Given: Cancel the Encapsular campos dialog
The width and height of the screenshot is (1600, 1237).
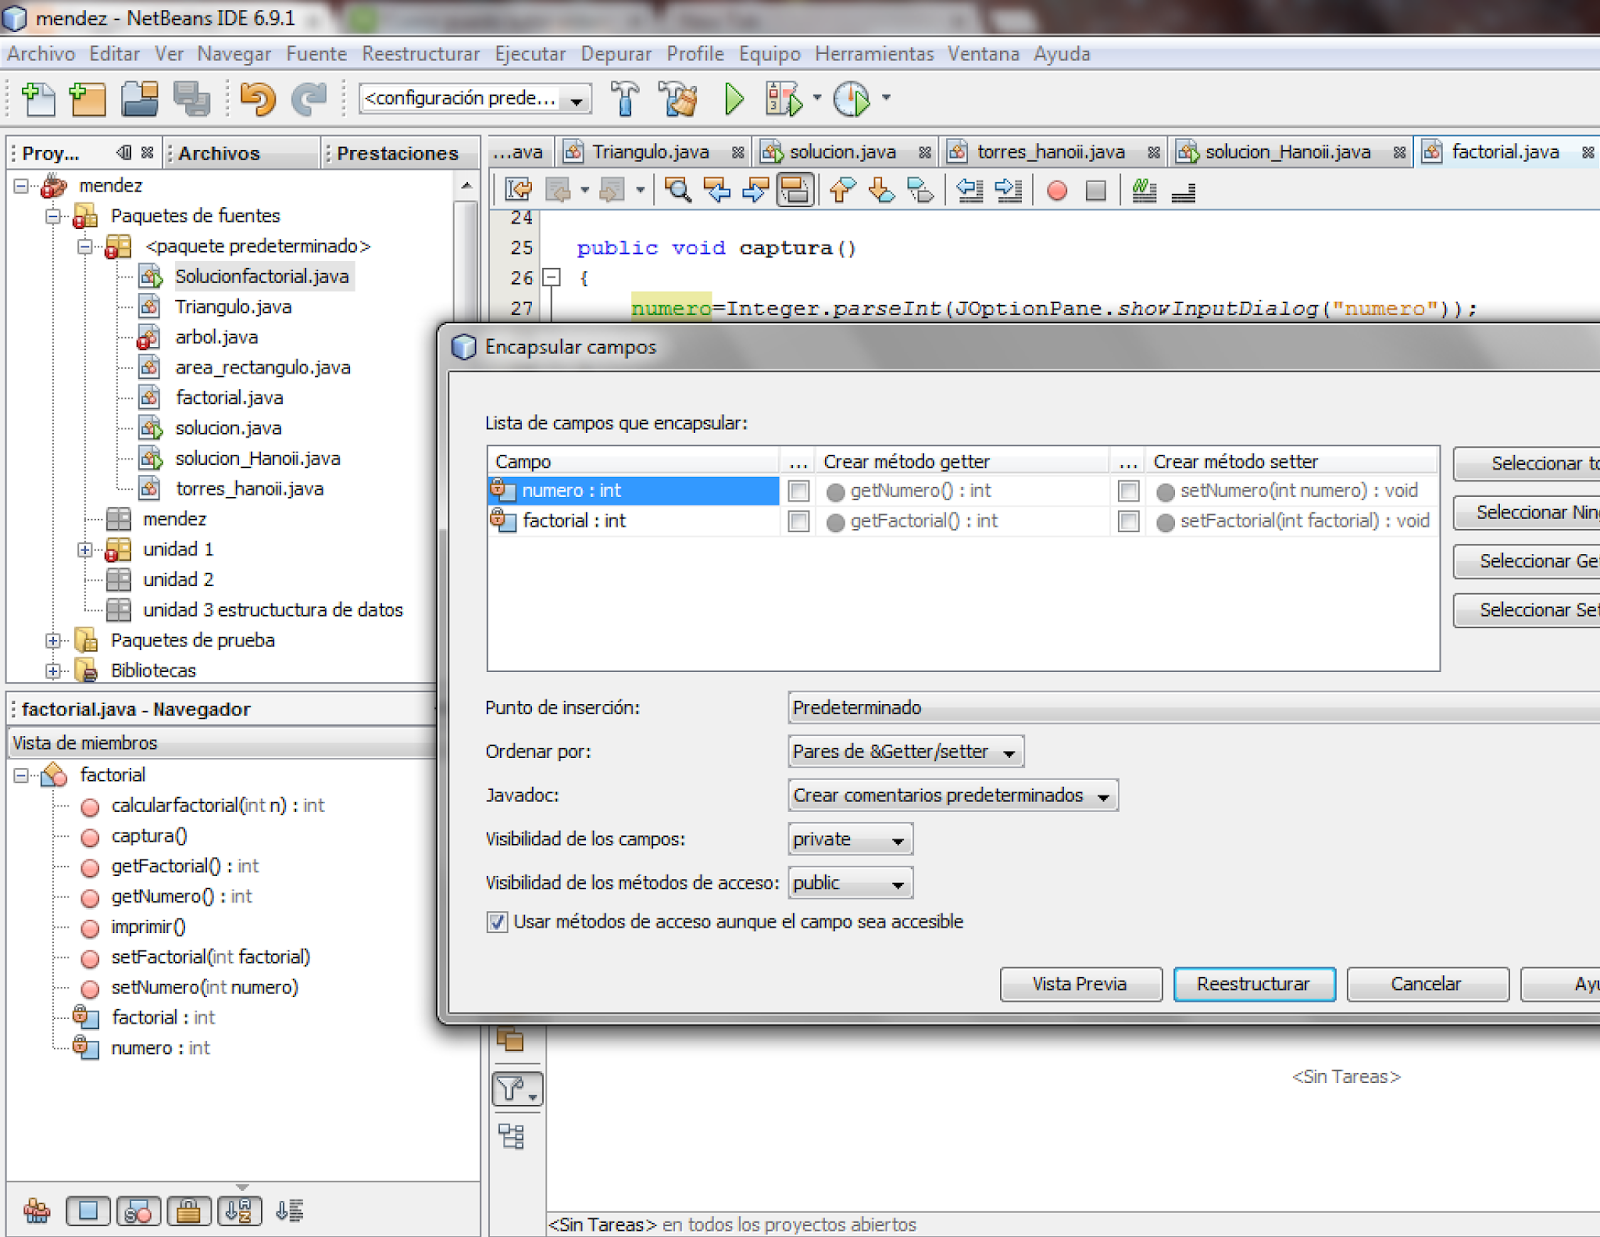Looking at the screenshot, I should point(1427,984).
